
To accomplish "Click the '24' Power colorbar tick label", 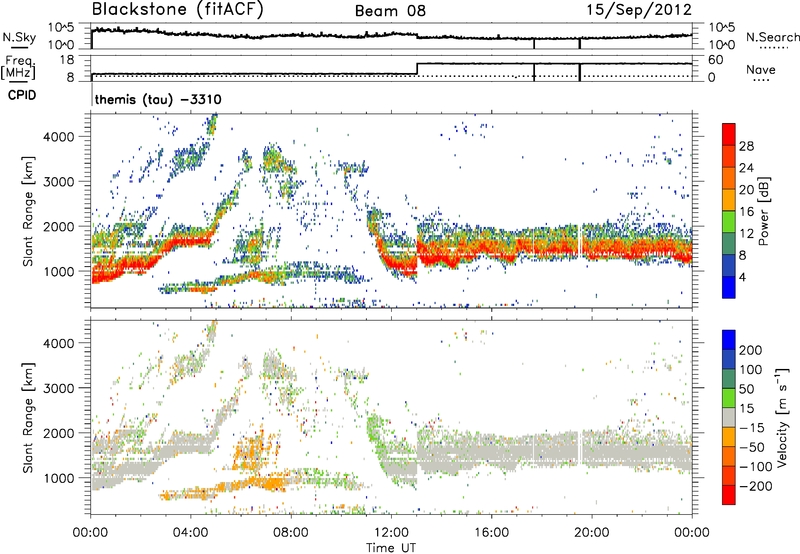I will pos(746,168).
